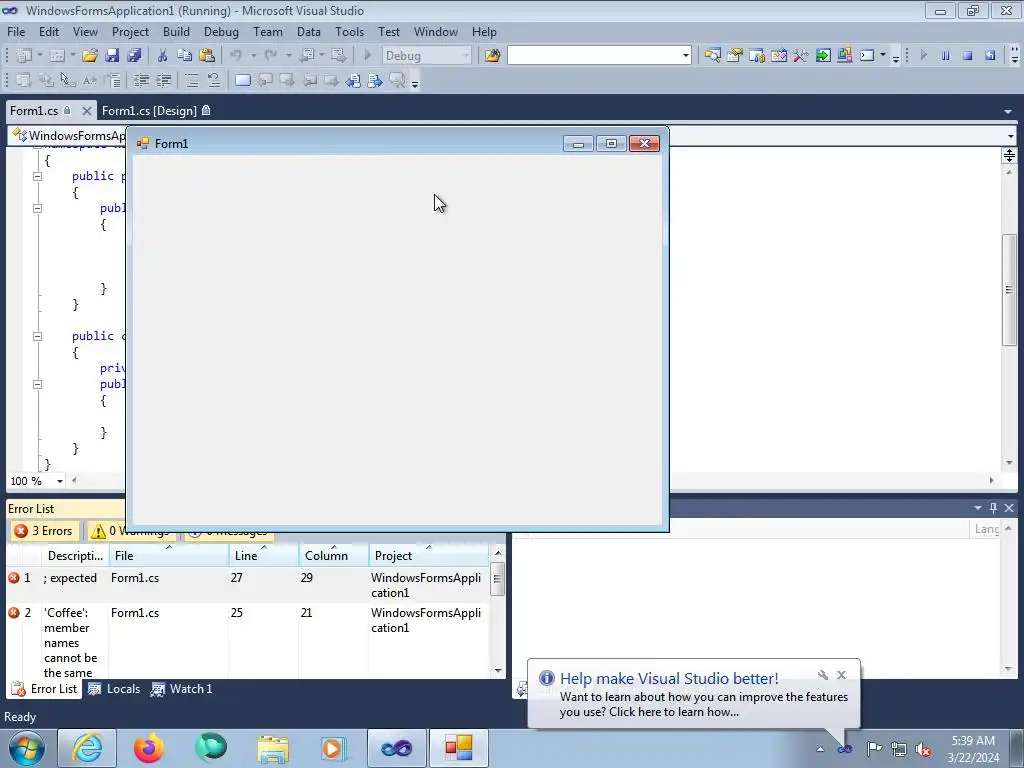Open Start Page with the green arrow icon
Screen dimensions: 1024x768
[823, 56]
